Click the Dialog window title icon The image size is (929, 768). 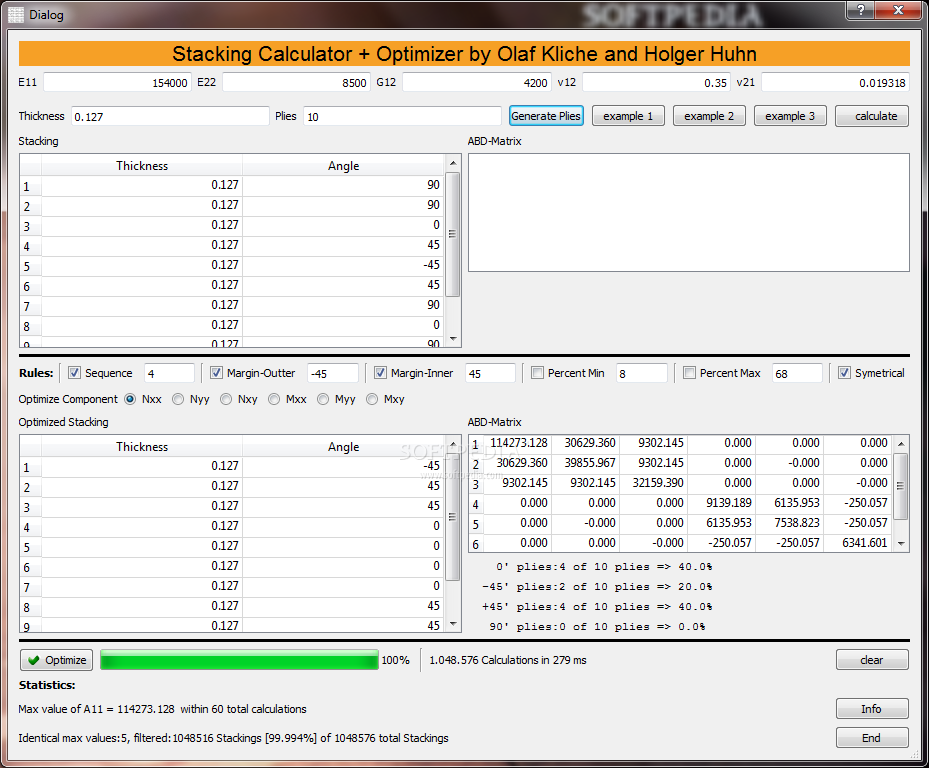pos(16,14)
